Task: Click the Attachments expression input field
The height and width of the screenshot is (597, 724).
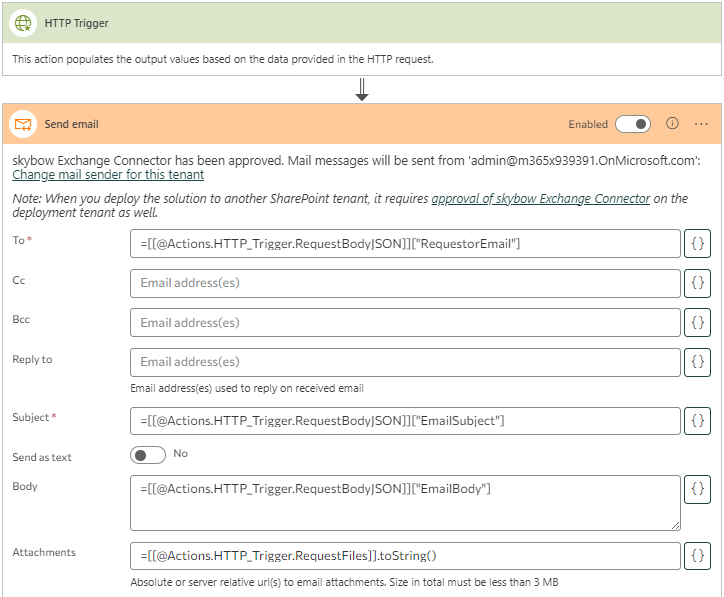Action: point(405,556)
